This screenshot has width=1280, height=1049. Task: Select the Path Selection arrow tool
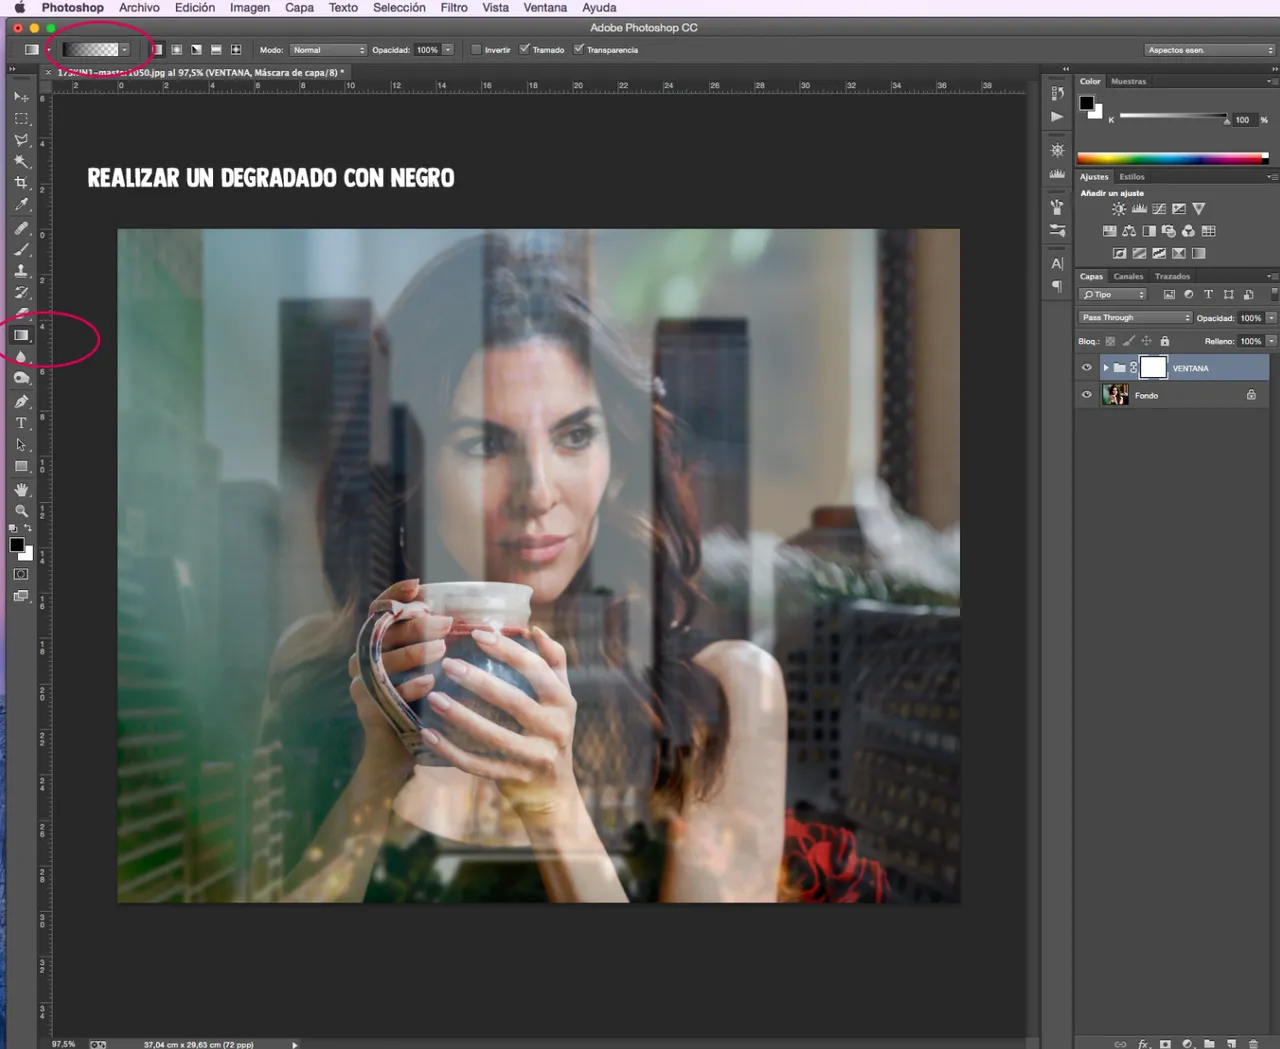21,445
